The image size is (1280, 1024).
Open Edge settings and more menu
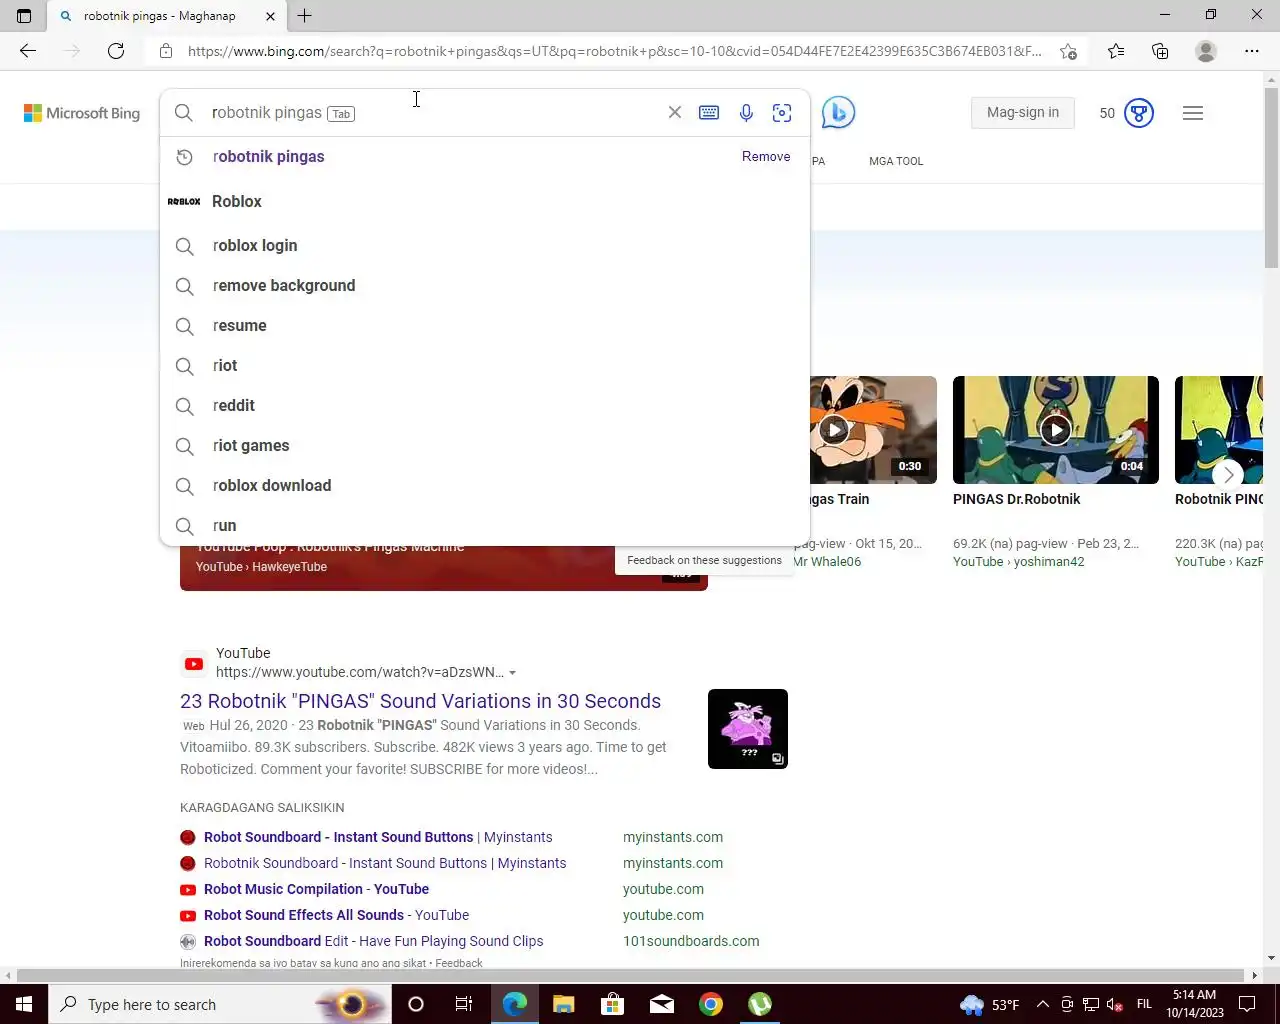(1252, 51)
